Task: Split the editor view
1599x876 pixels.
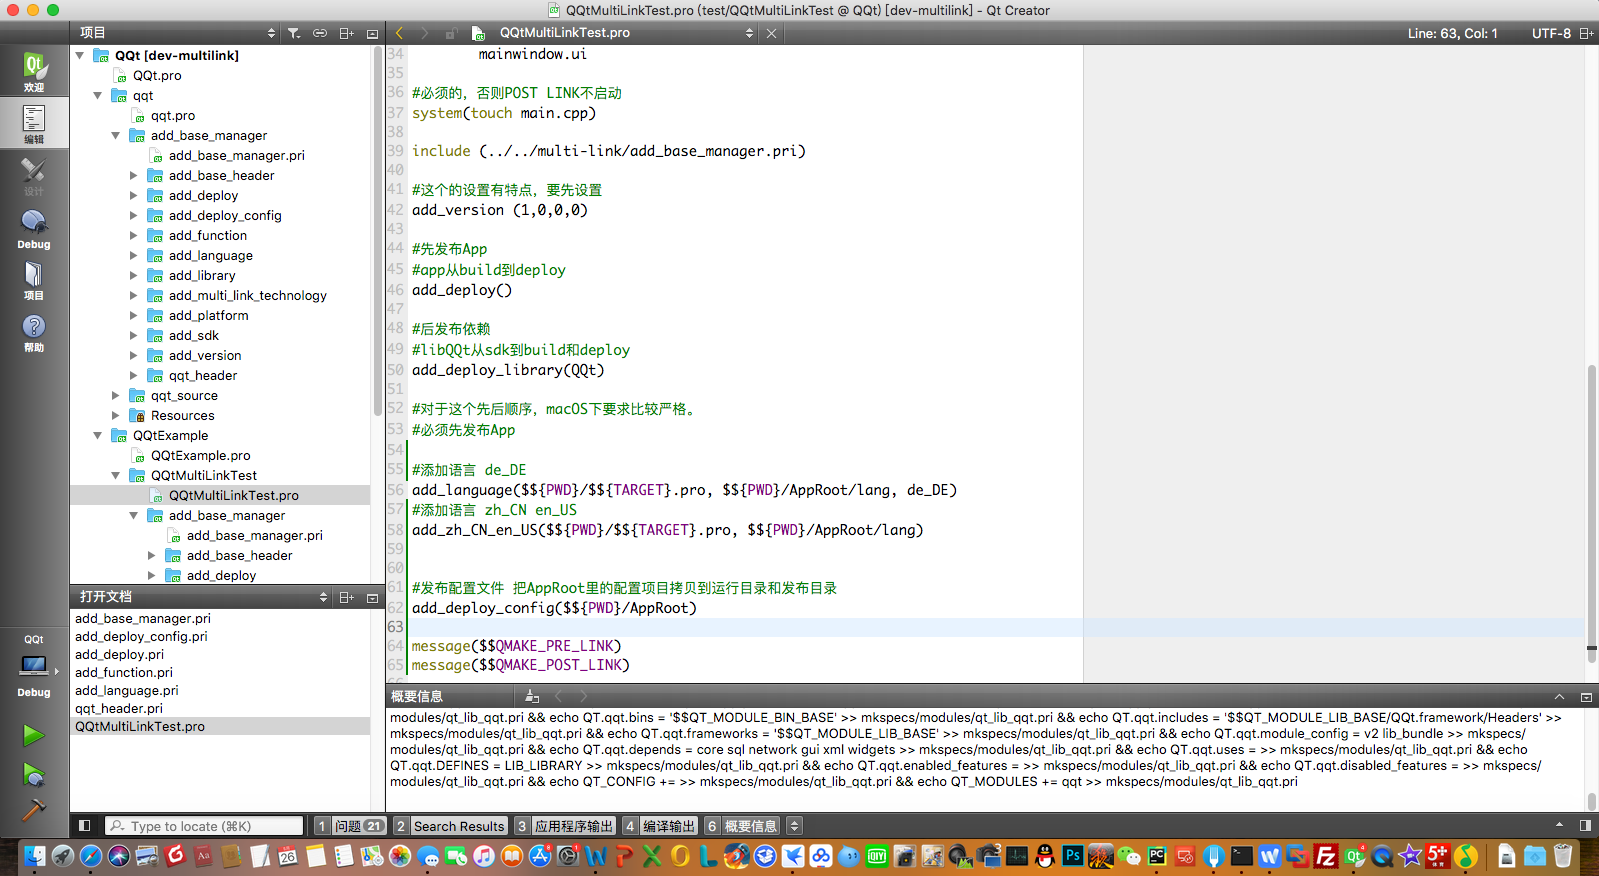Action: [x=1587, y=33]
